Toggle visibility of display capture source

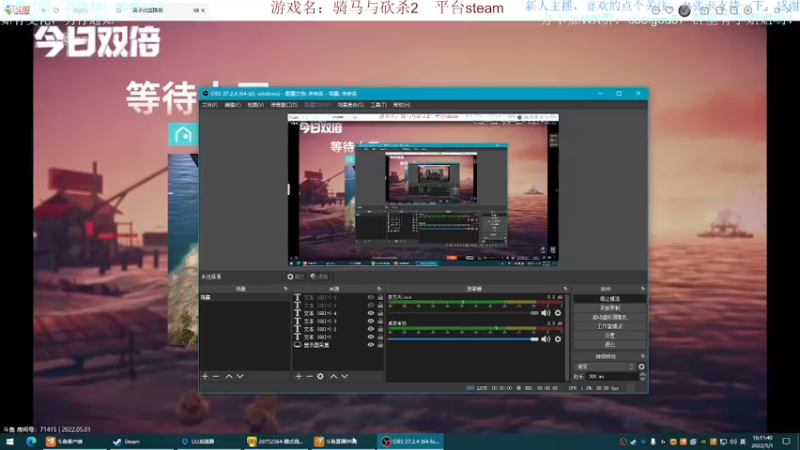tap(371, 345)
